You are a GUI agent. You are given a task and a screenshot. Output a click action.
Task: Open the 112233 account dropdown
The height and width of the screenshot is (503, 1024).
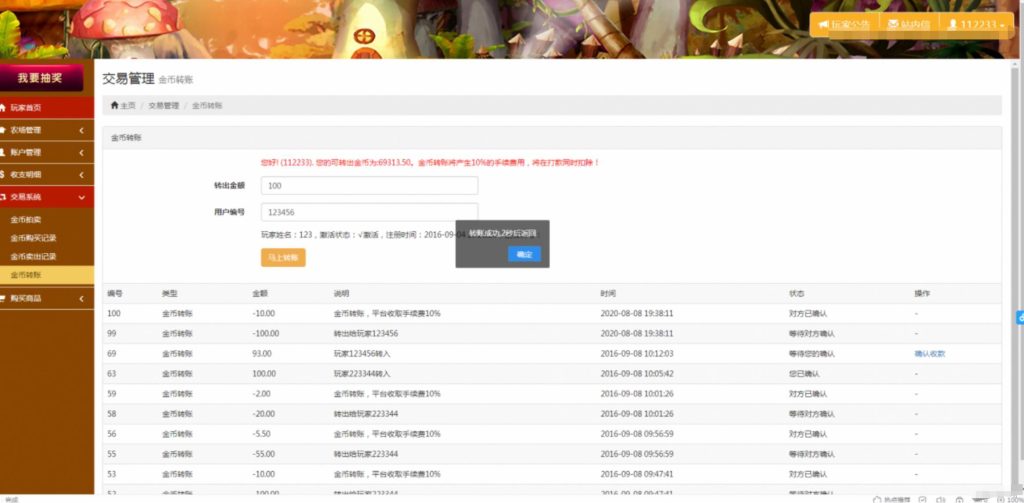976,24
